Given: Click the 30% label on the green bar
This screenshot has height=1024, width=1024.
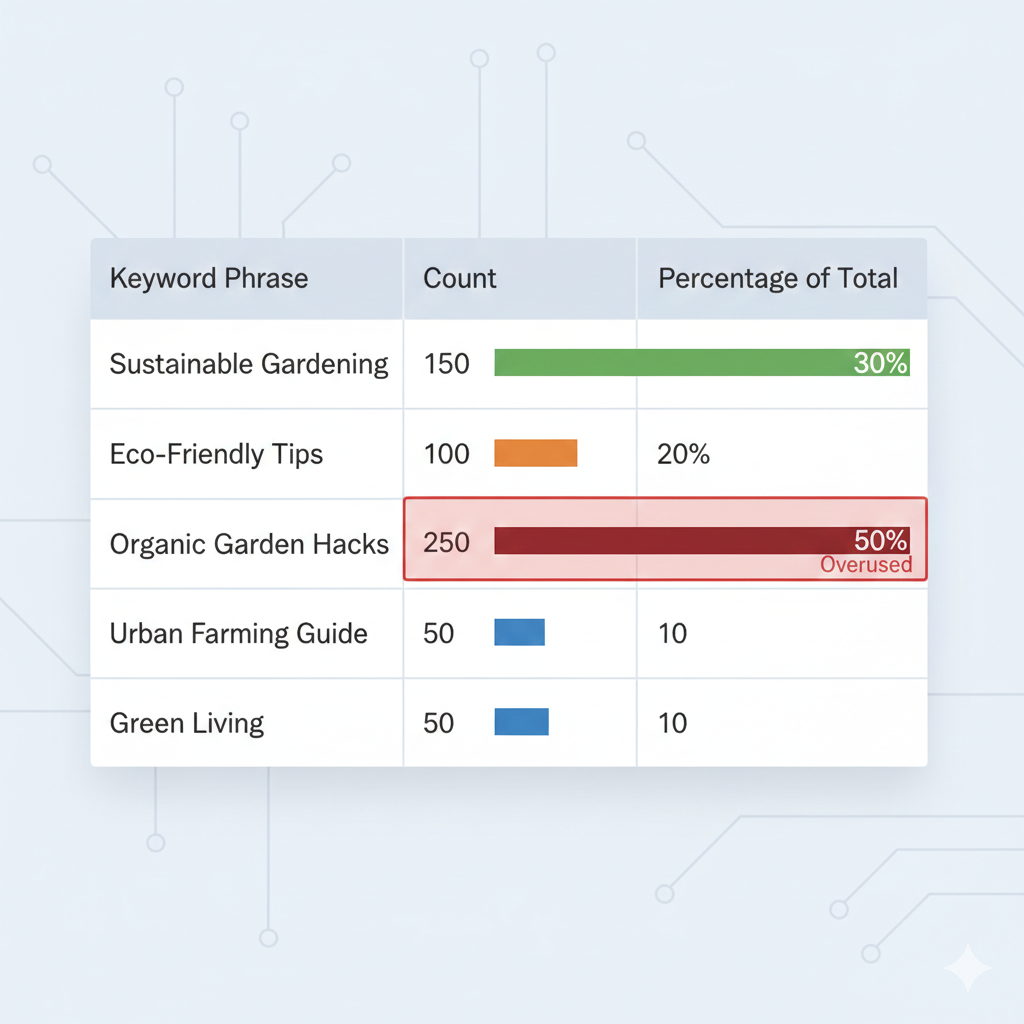Looking at the screenshot, I should 880,364.
